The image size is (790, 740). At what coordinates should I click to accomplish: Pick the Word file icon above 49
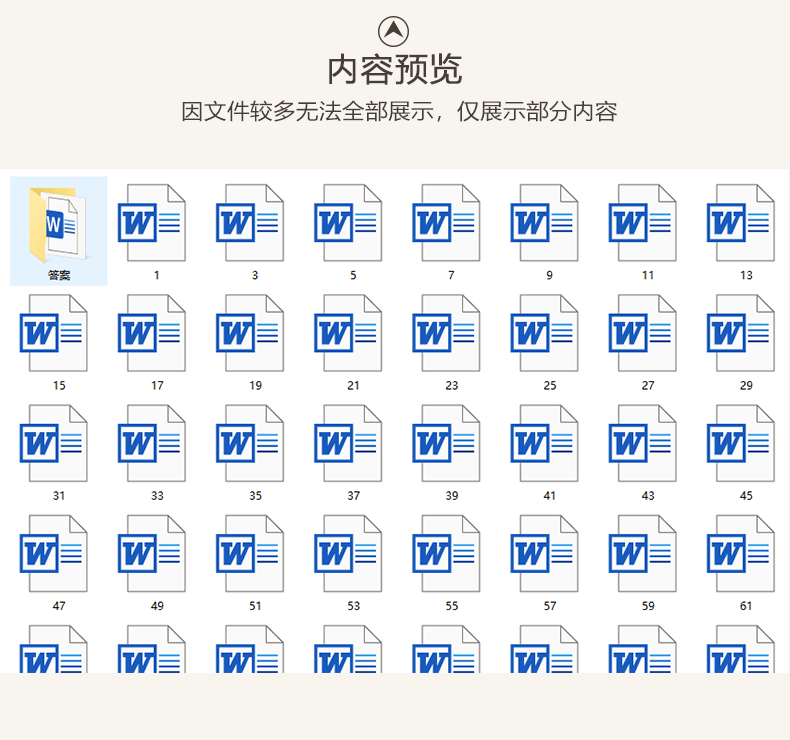[152, 554]
